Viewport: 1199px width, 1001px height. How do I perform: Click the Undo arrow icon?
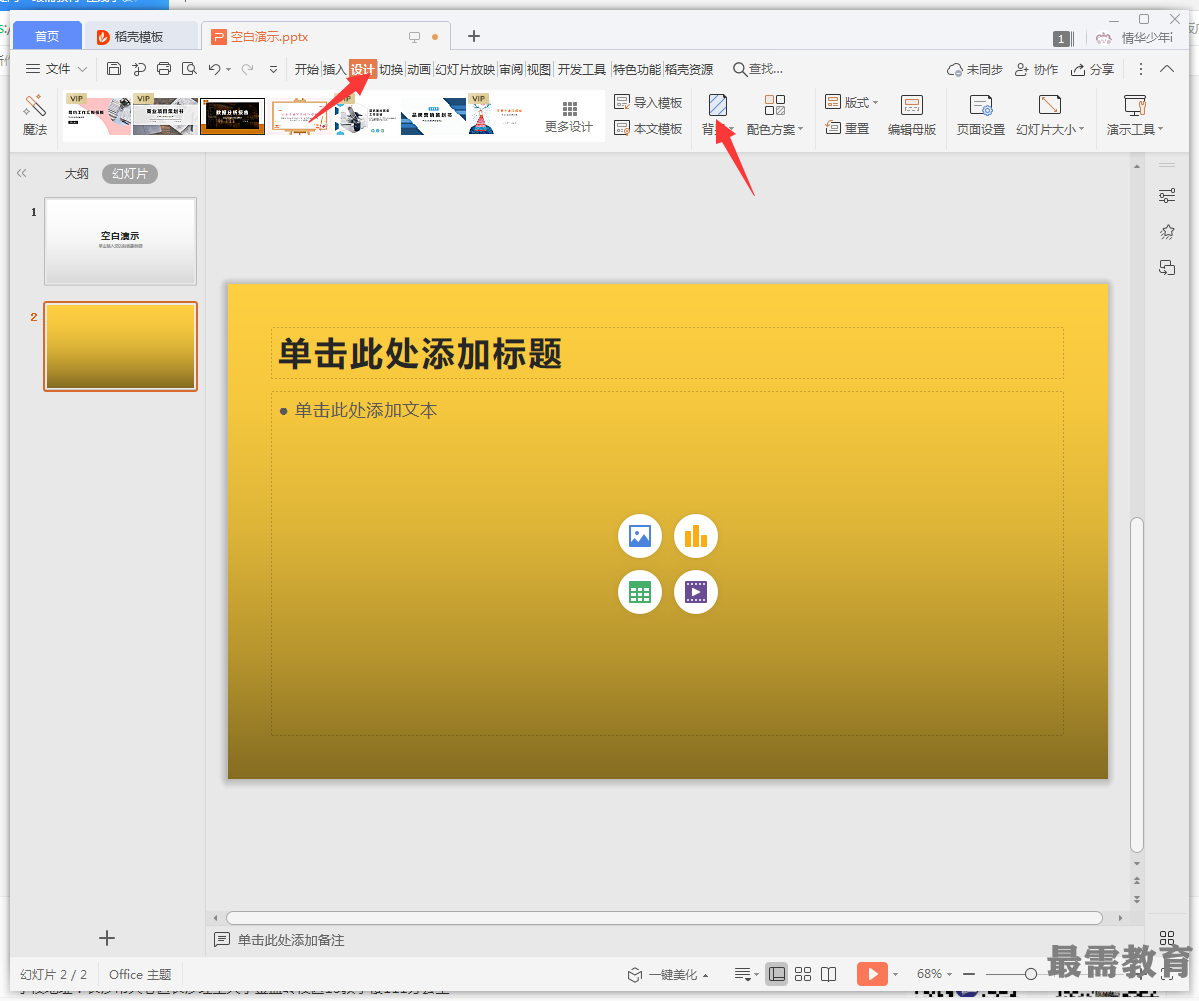pyautogui.click(x=214, y=69)
